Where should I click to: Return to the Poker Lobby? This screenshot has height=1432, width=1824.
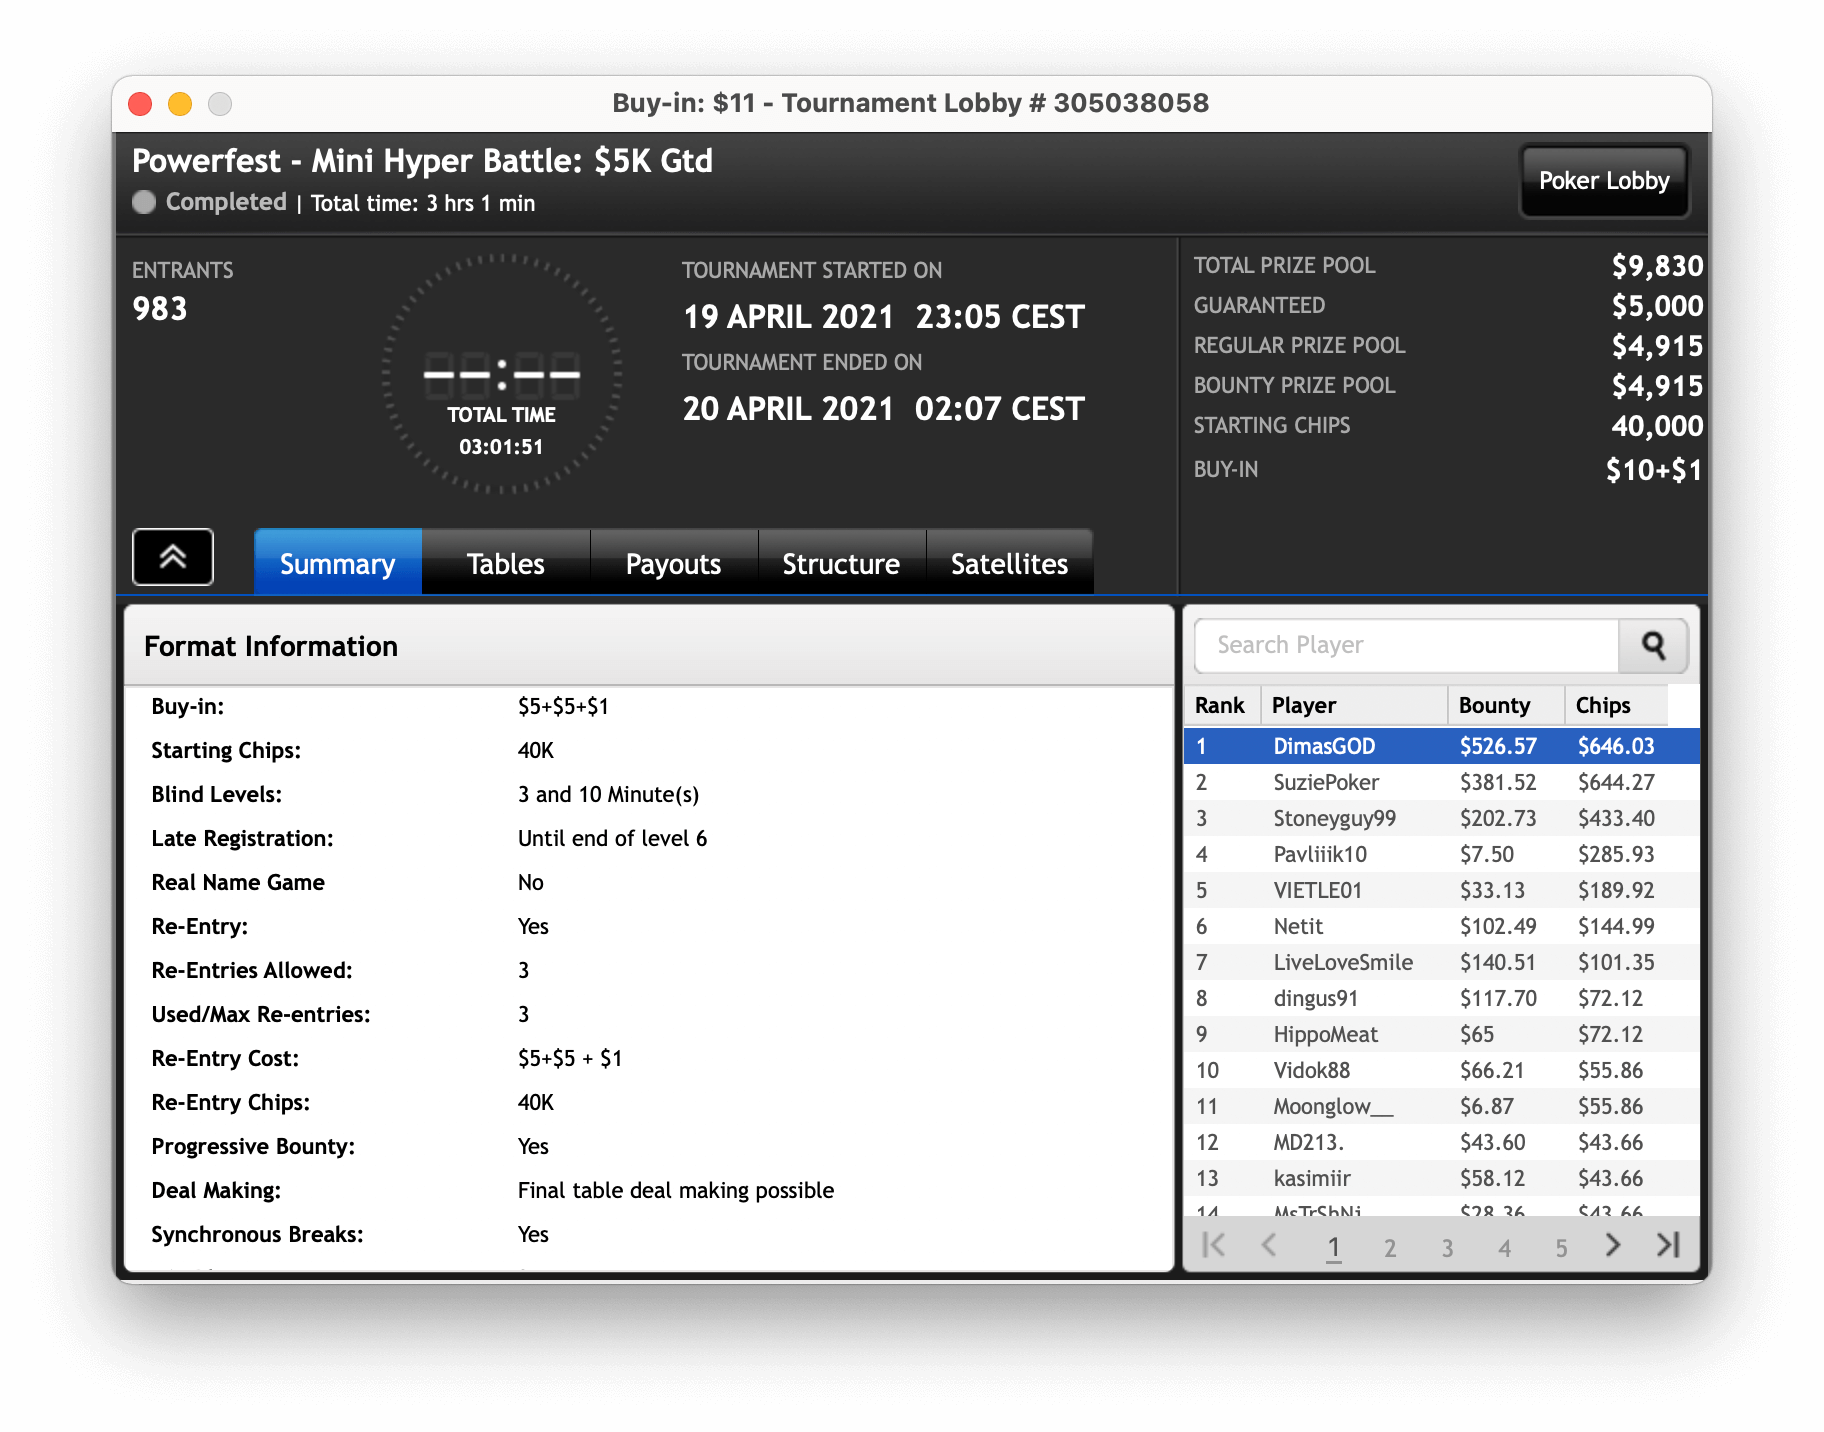pos(1603,181)
